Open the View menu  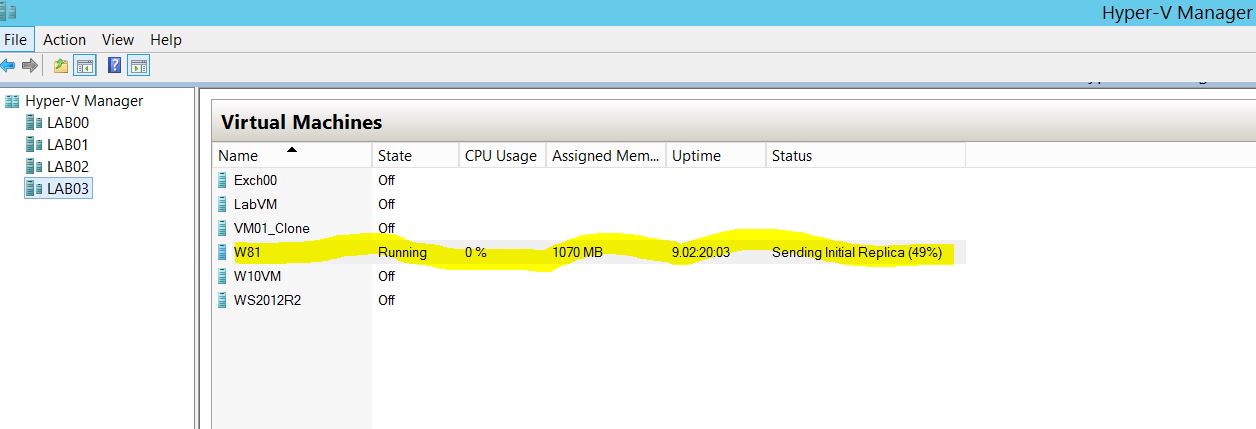tap(117, 40)
